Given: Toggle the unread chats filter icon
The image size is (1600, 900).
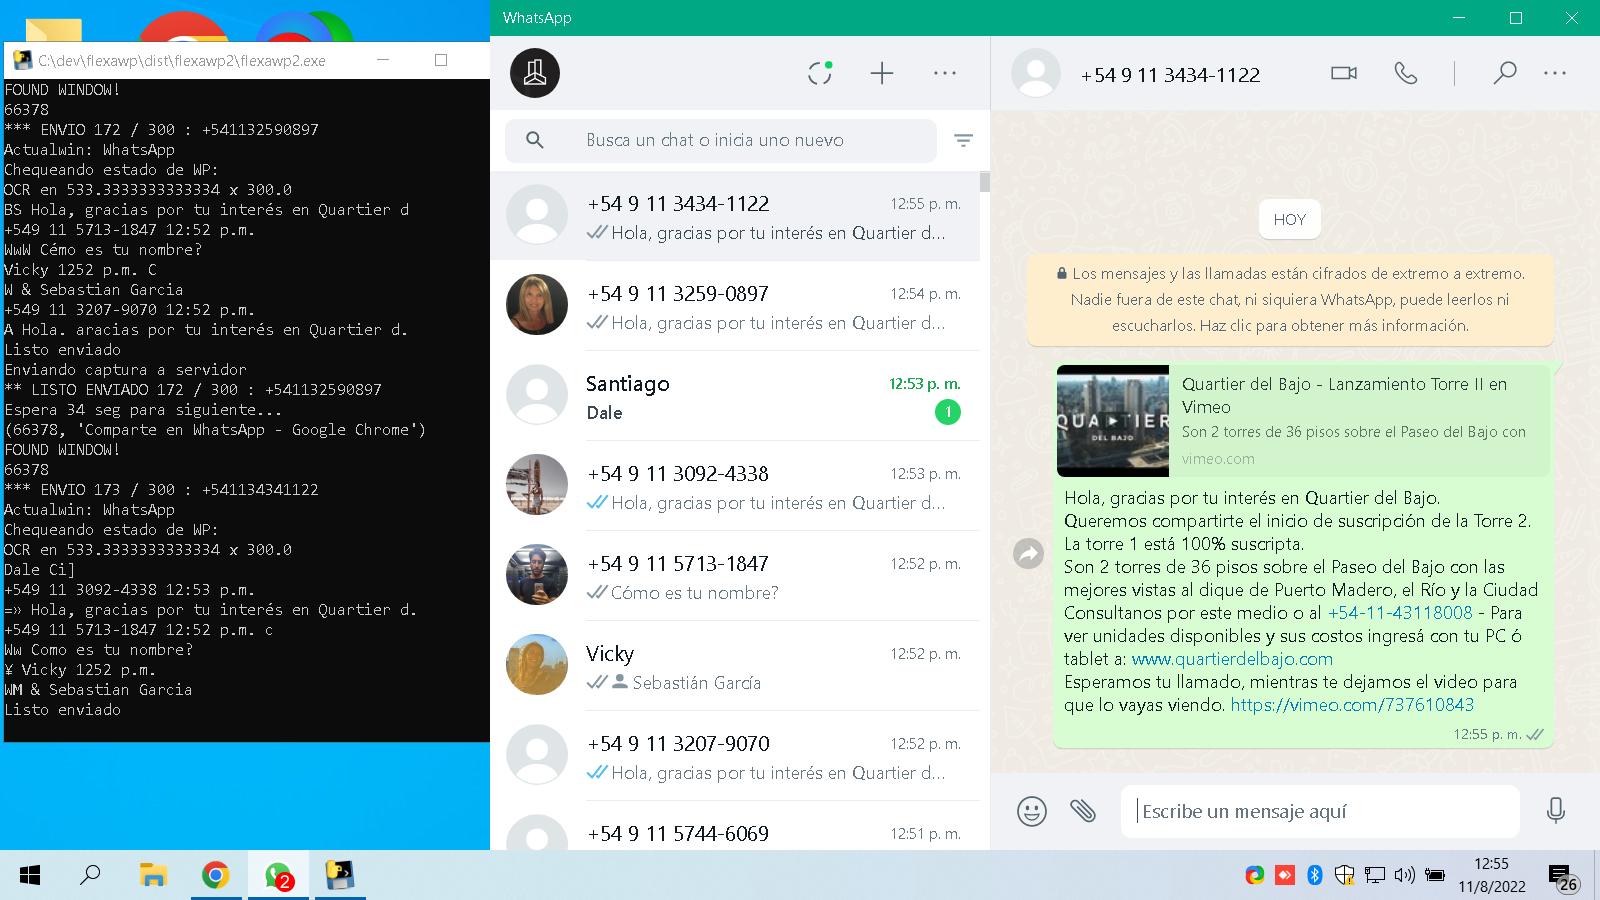Looking at the screenshot, I should tap(963, 140).
